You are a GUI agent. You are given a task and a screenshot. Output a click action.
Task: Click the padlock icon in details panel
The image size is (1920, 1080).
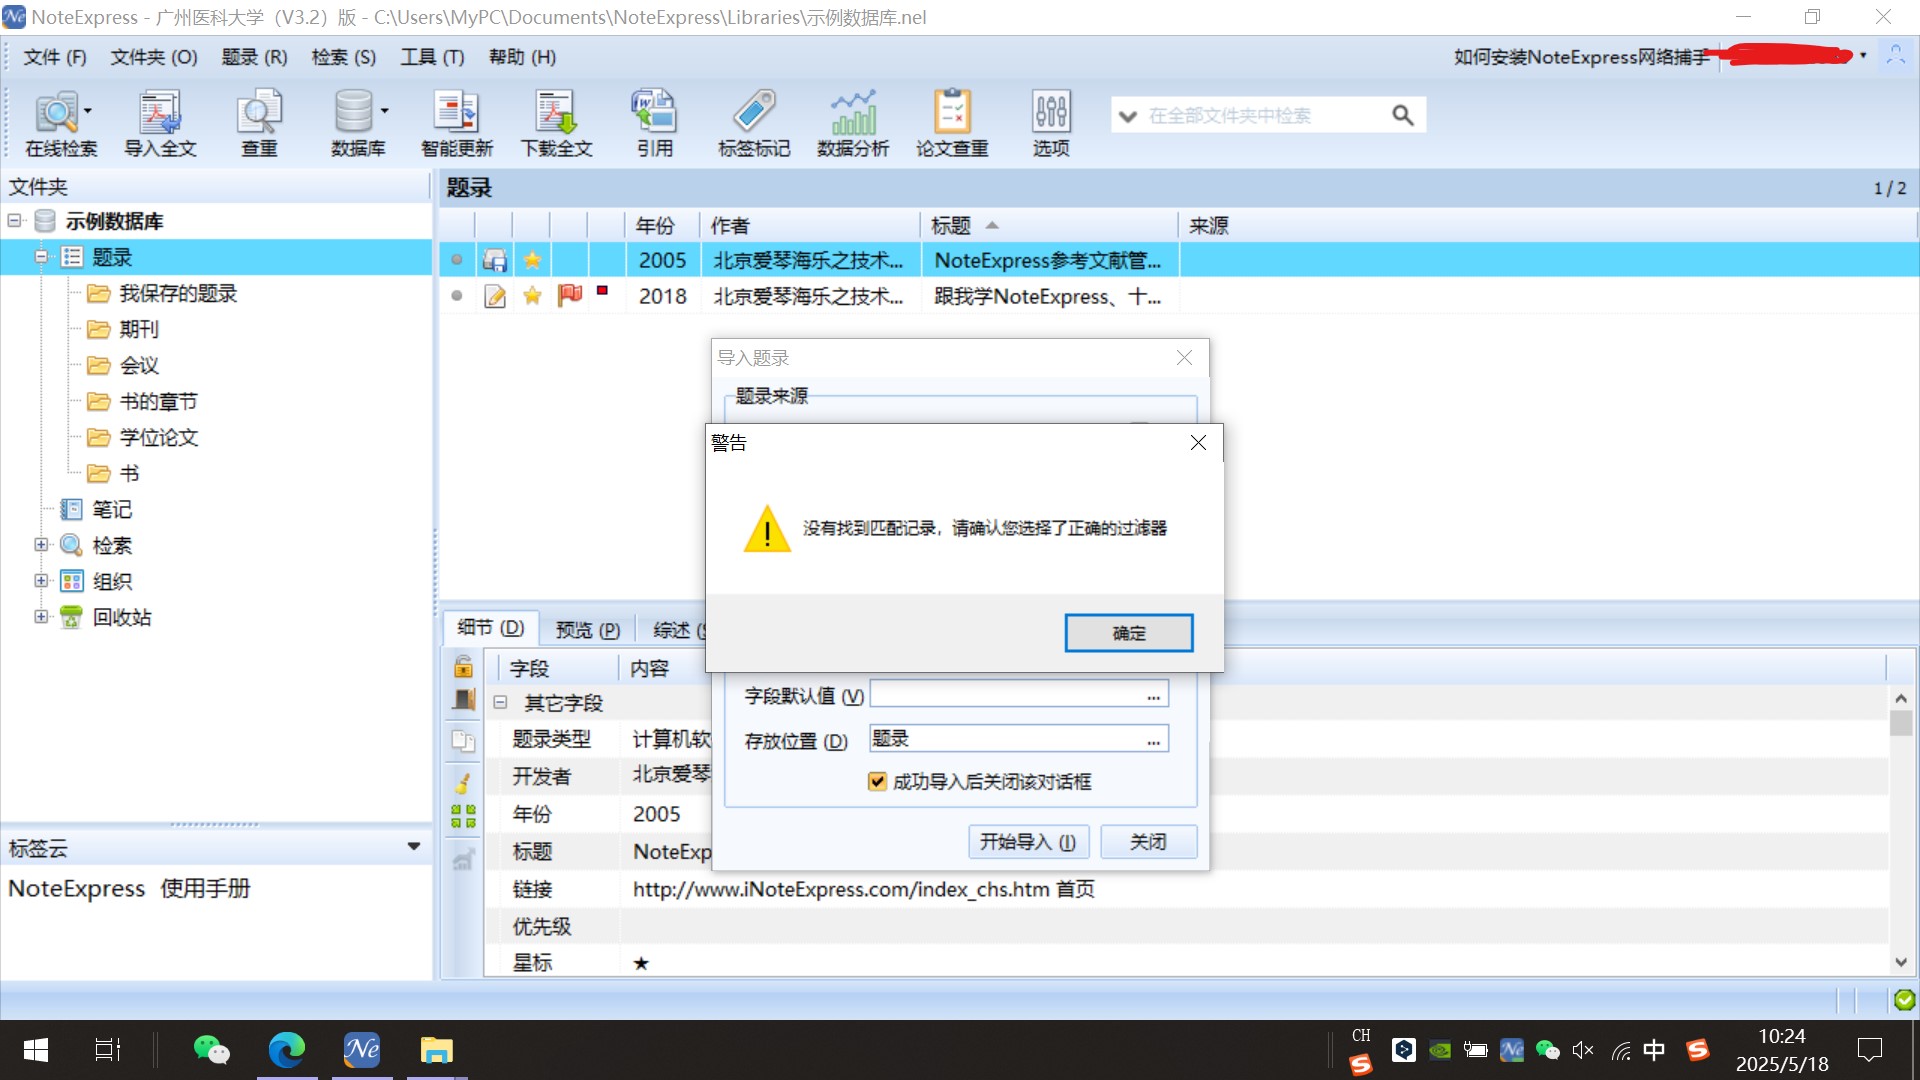tap(463, 666)
